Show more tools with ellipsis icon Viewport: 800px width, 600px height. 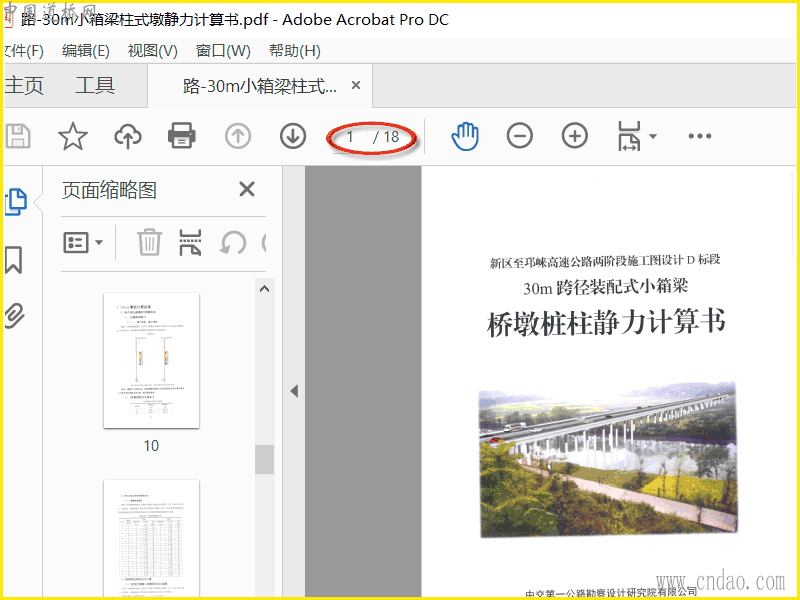[x=699, y=136]
